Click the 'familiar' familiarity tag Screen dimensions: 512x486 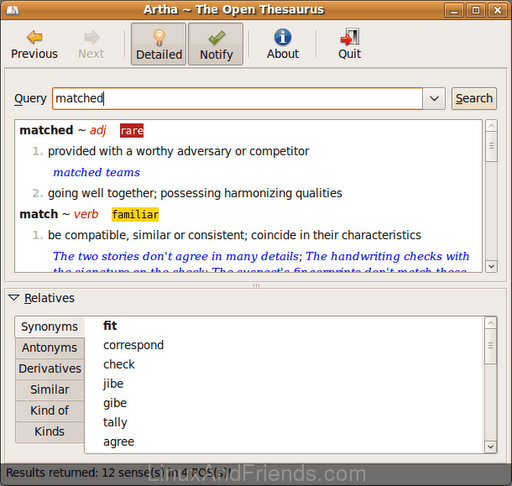pyautogui.click(x=135, y=214)
